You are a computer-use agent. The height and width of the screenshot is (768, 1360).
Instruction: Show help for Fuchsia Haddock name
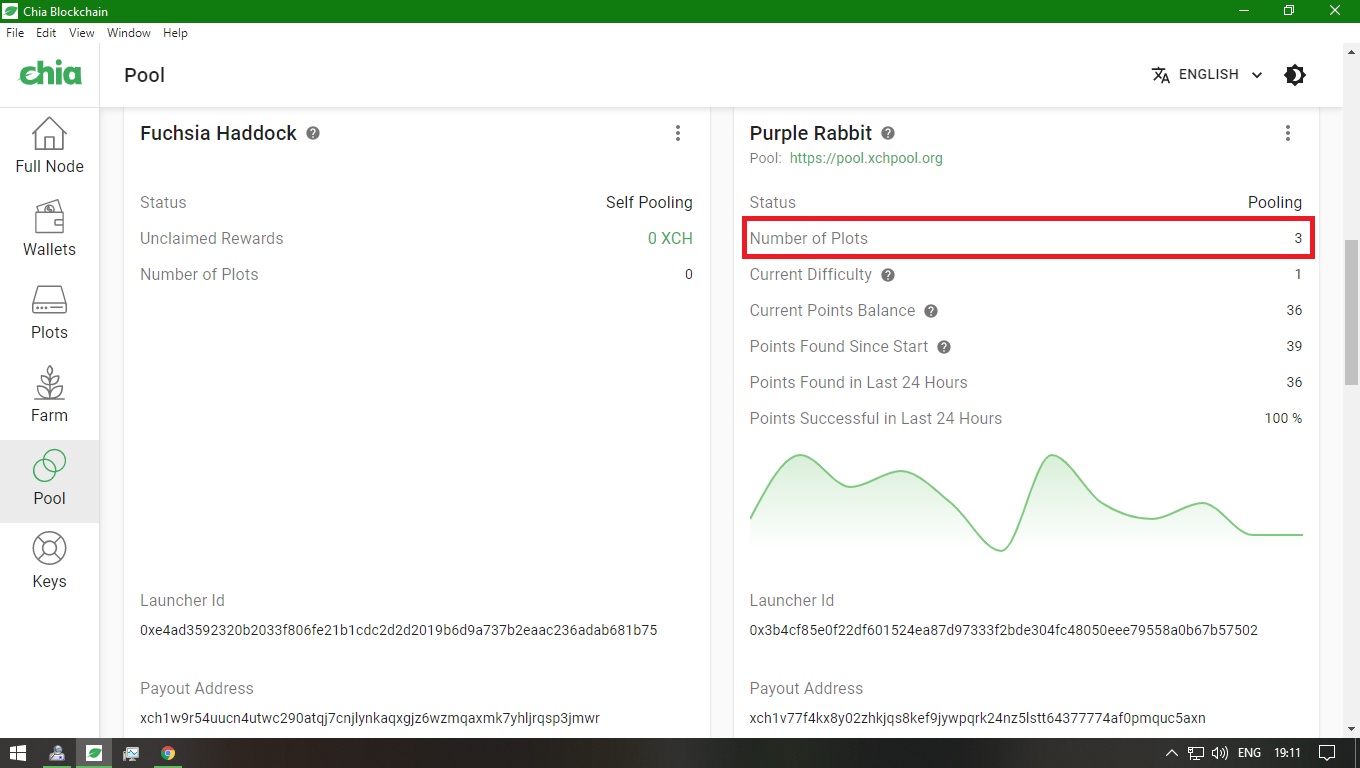(313, 133)
